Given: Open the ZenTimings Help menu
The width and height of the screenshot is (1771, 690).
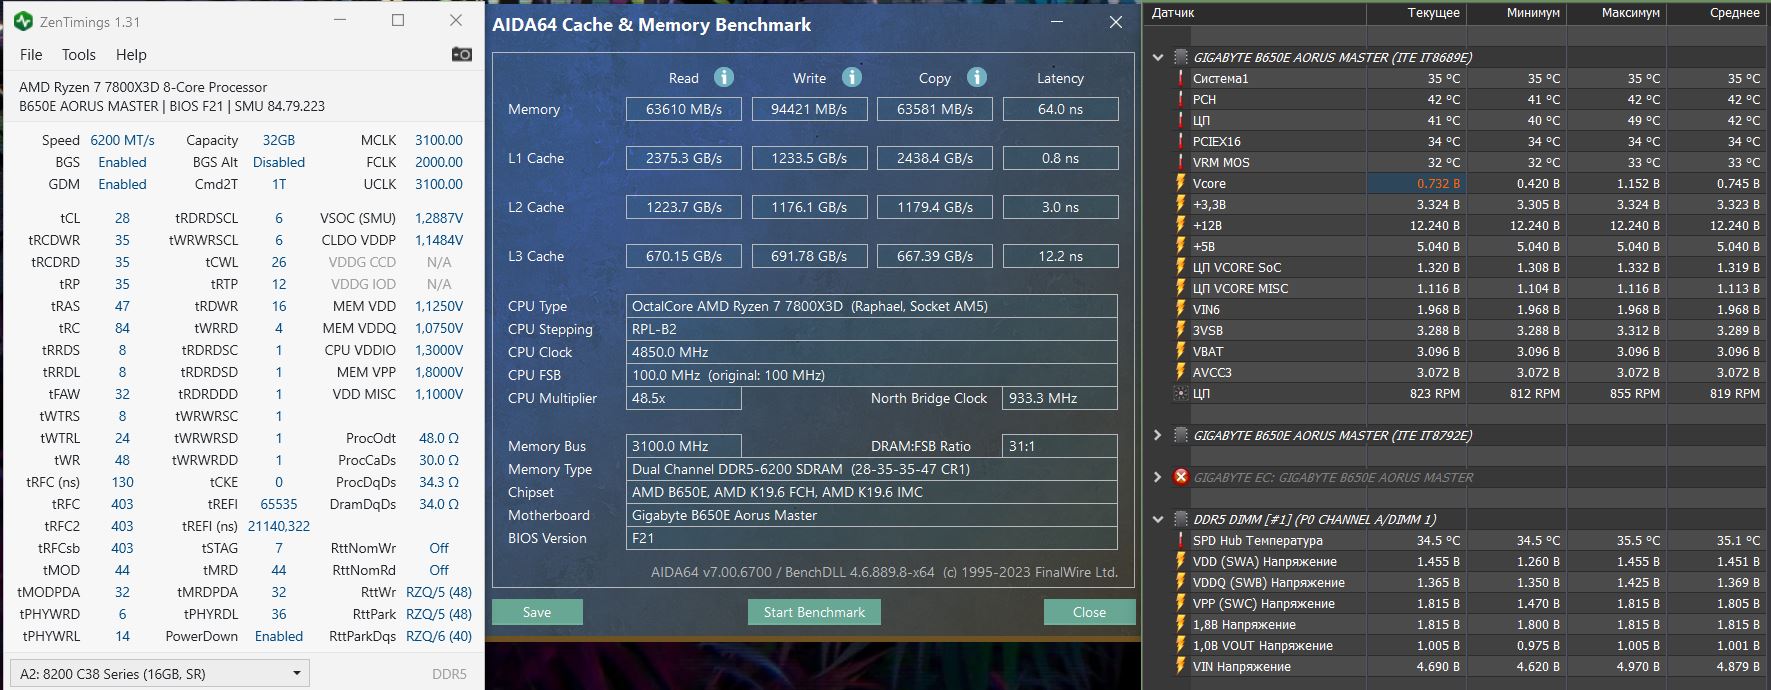Looking at the screenshot, I should [131, 54].
